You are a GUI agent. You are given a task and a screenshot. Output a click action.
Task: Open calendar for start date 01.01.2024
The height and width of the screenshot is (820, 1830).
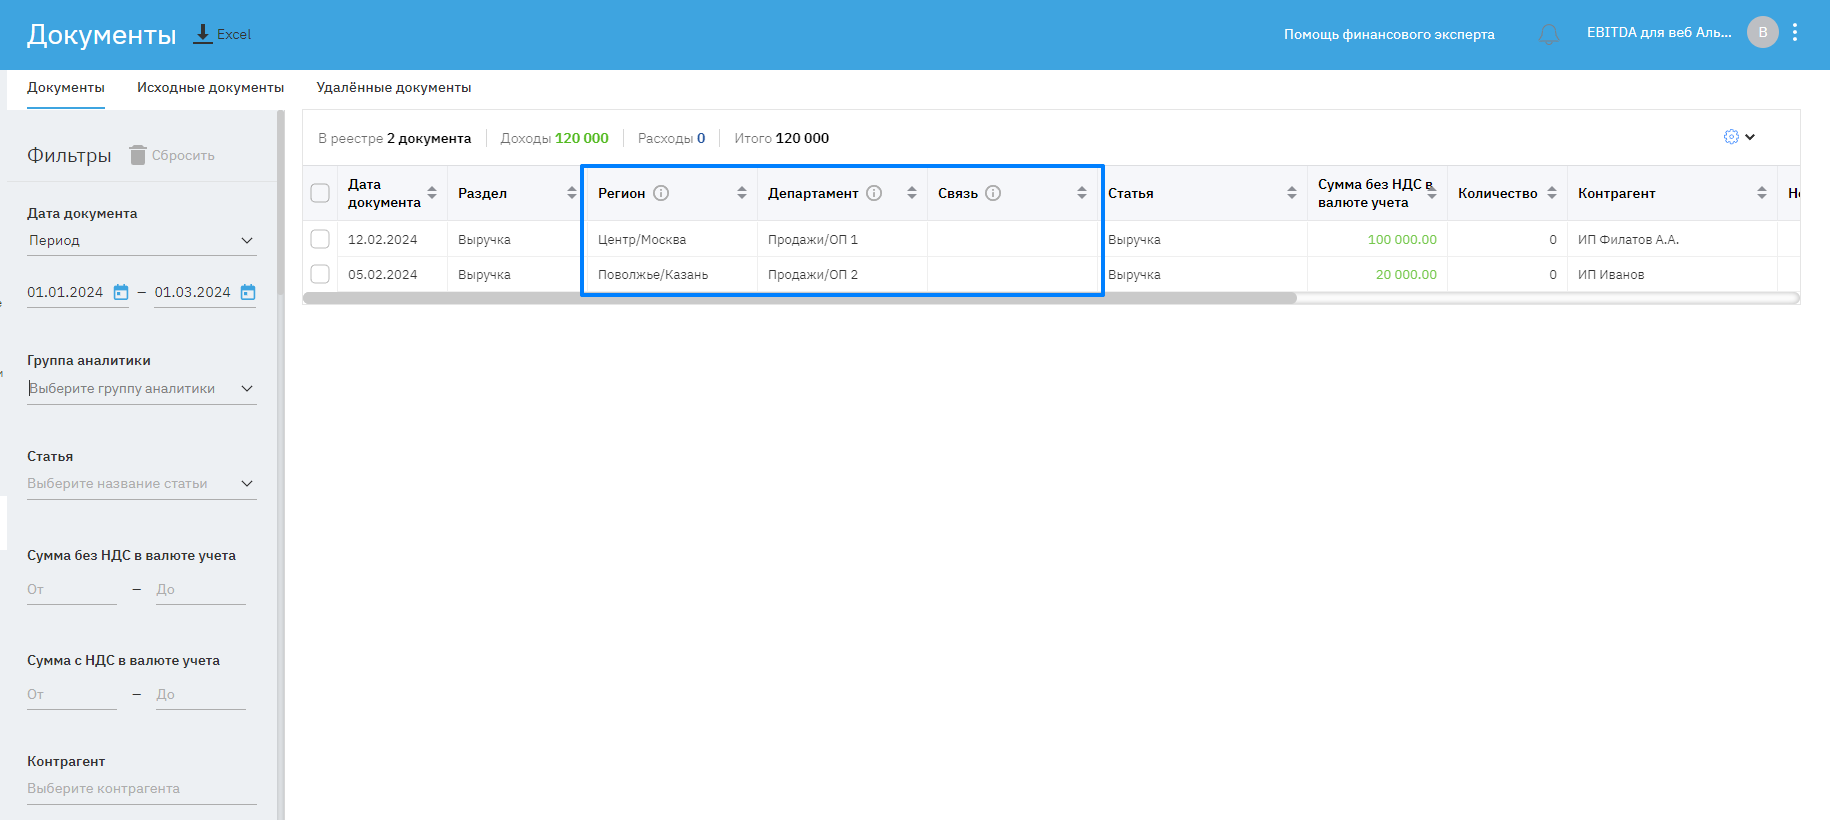(x=121, y=292)
